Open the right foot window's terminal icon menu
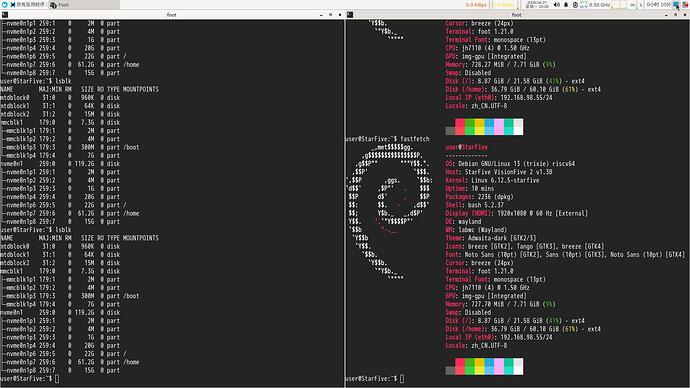The height and width of the screenshot is (388, 690). coord(350,15)
